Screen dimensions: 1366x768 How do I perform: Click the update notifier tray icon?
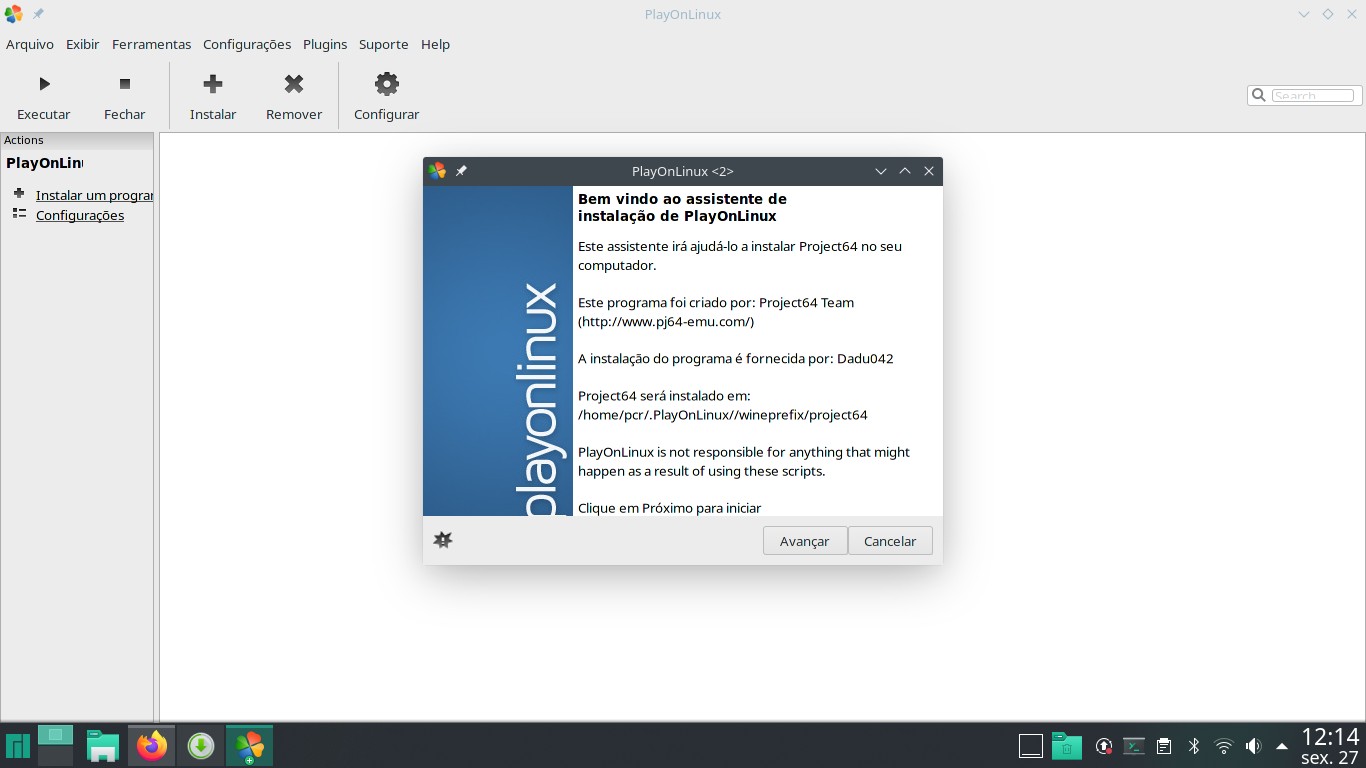tap(1104, 746)
